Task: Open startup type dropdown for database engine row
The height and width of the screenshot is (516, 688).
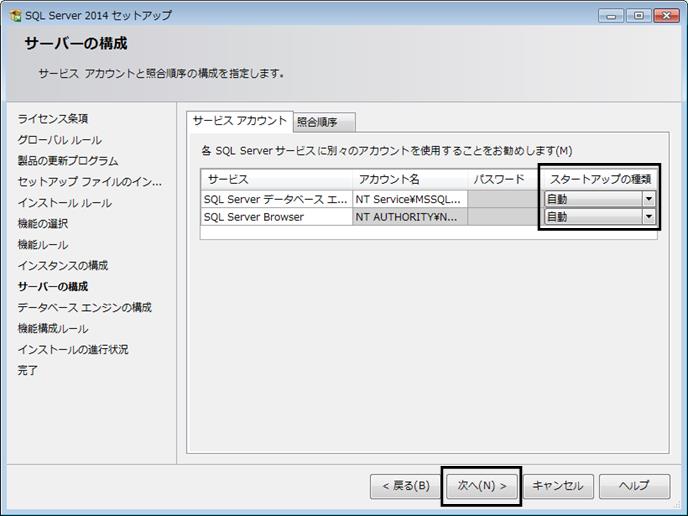Action: pos(649,199)
